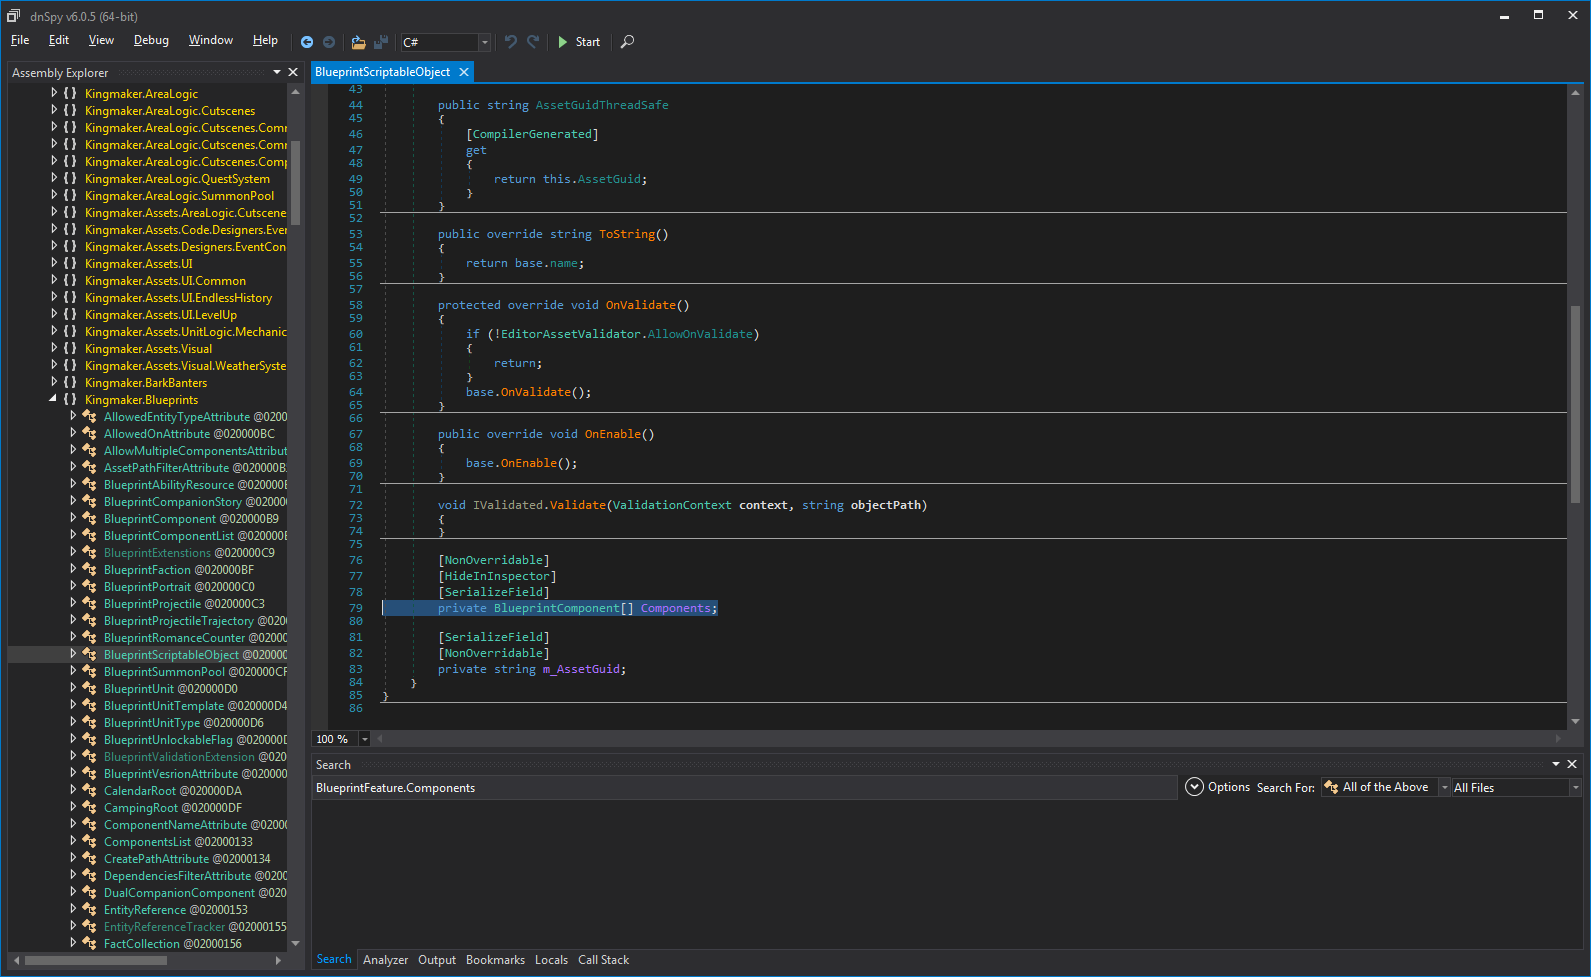Click the Undo icon in toolbar

511,42
